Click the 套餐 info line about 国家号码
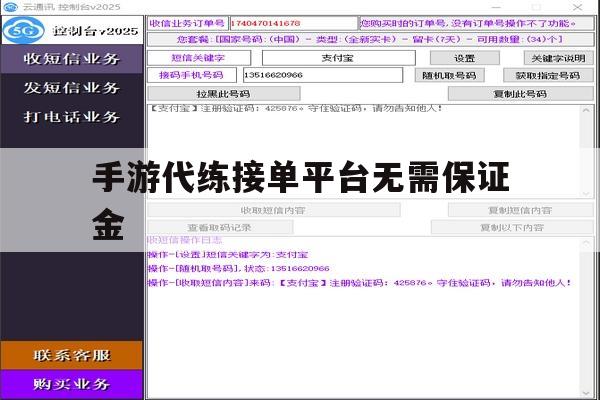This screenshot has width=600, height=400. pos(370,39)
